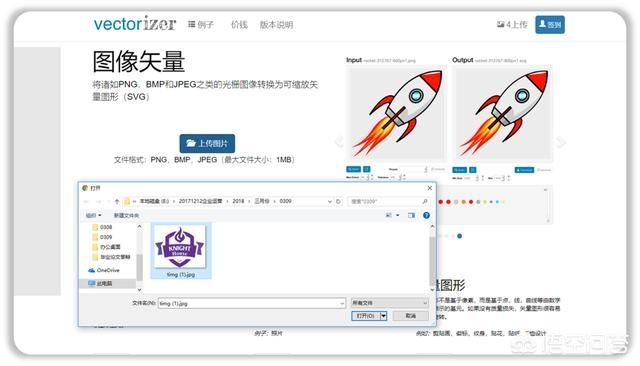Image resolution: width=640 pixels, height=366 pixels.
Task: Click the vectorizer logo in the header
Action: pyautogui.click(x=135, y=24)
